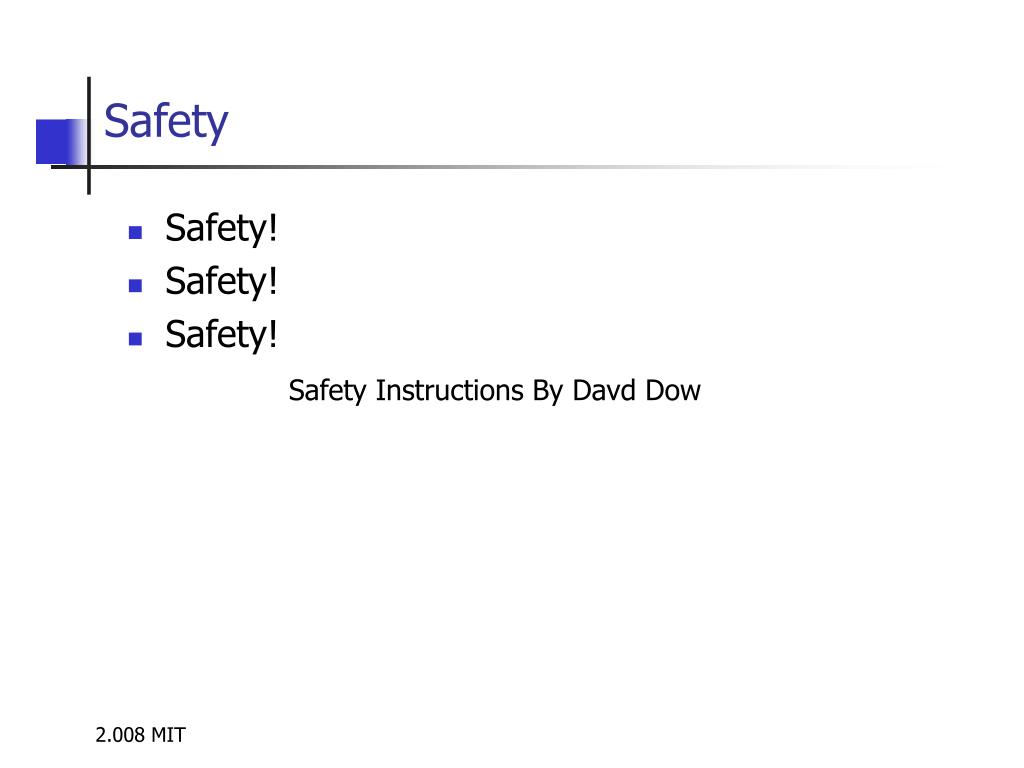Viewport: 1024px width, 768px height.
Task: Click "2.008" in the slide footer
Action: click(120, 735)
